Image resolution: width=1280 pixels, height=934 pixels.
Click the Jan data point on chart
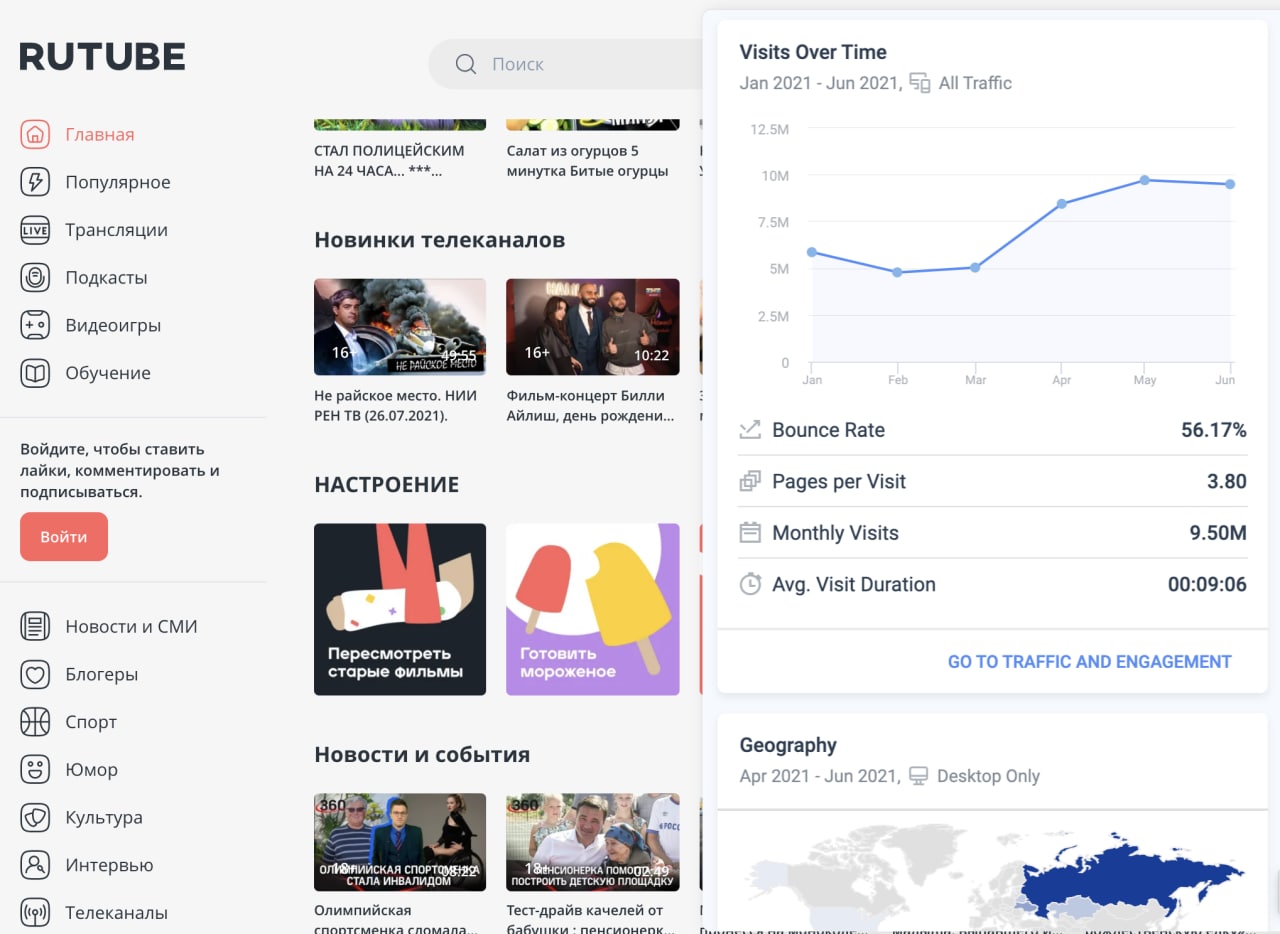click(x=812, y=252)
